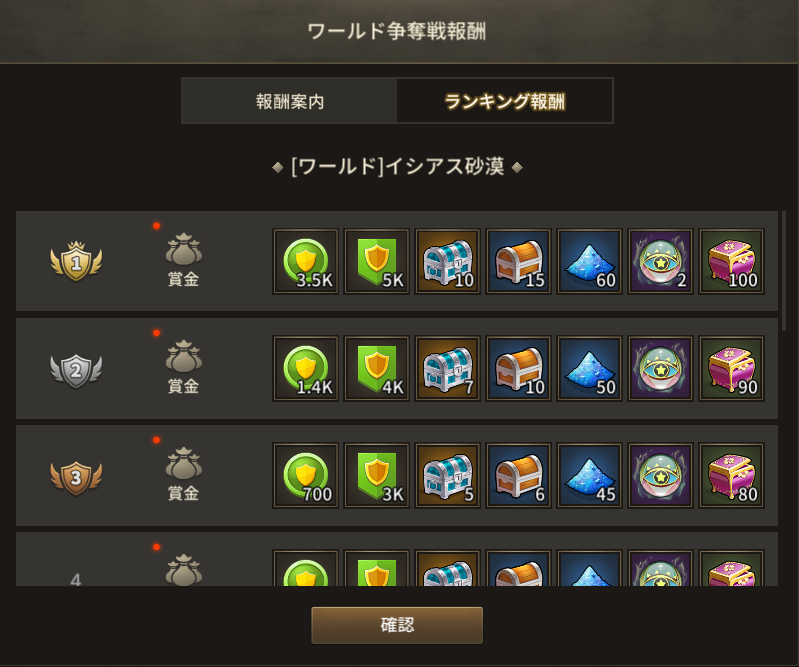799x667 pixels.
Task: Tap rank 3 blue crystal pile 45
Action: point(590,475)
